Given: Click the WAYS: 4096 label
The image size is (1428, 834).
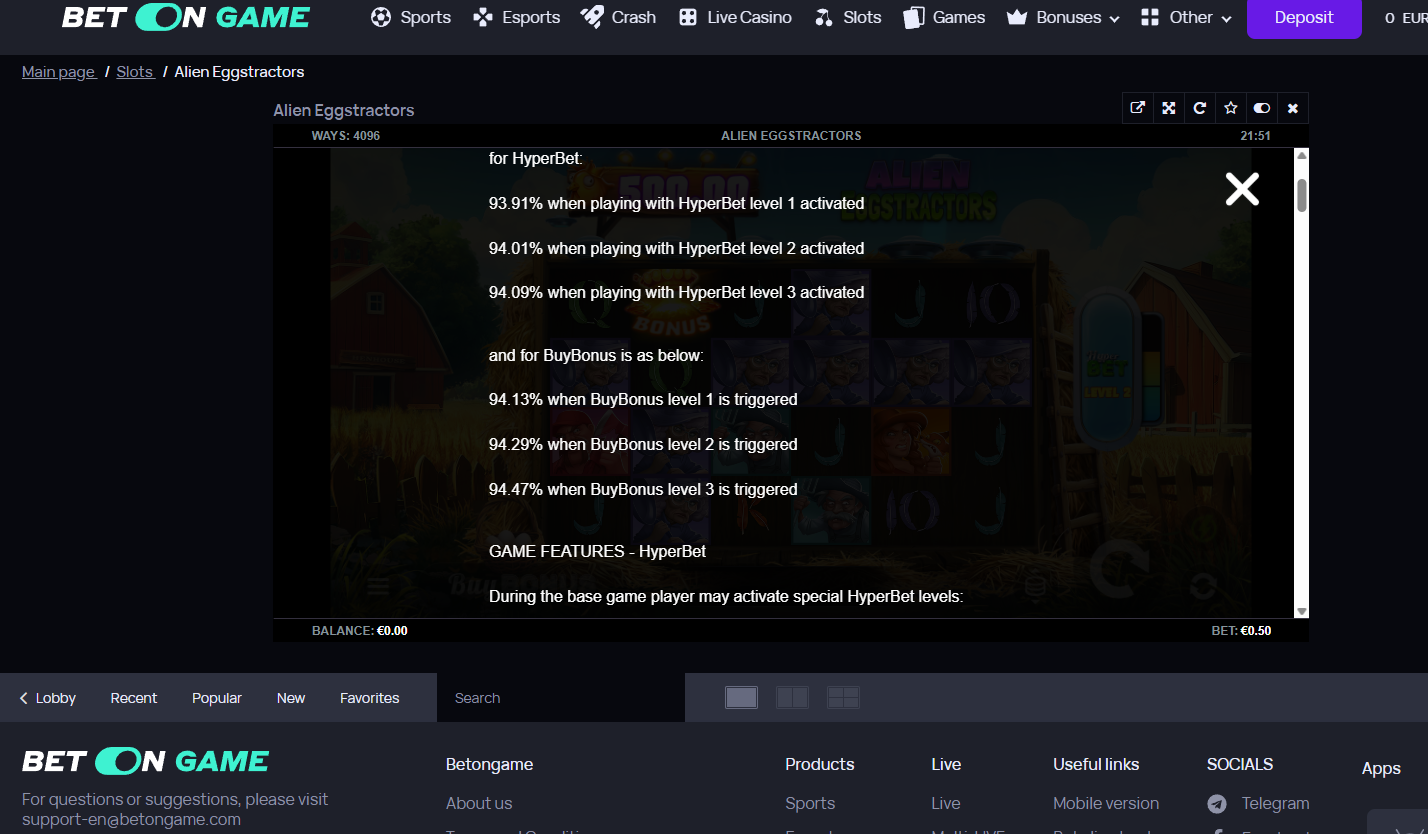Looking at the screenshot, I should pos(346,136).
